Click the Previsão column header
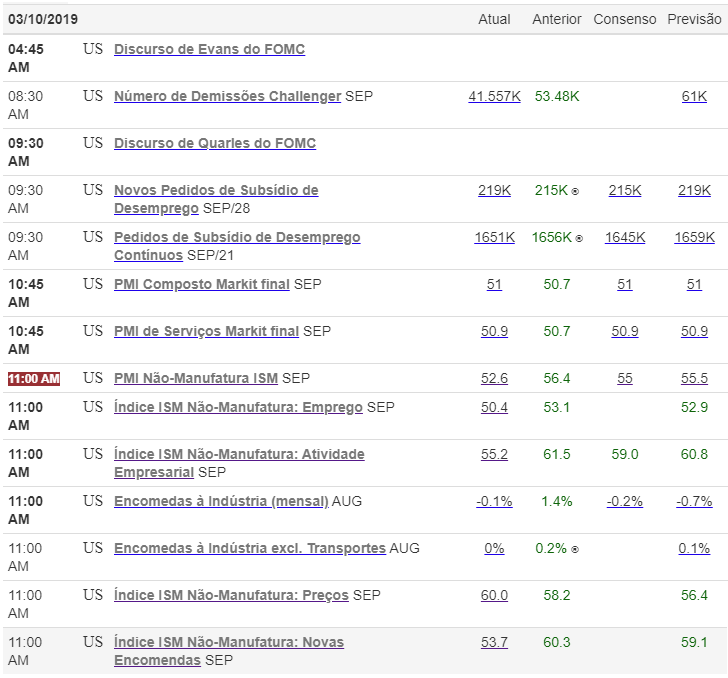The image size is (728, 678). (694, 19)
